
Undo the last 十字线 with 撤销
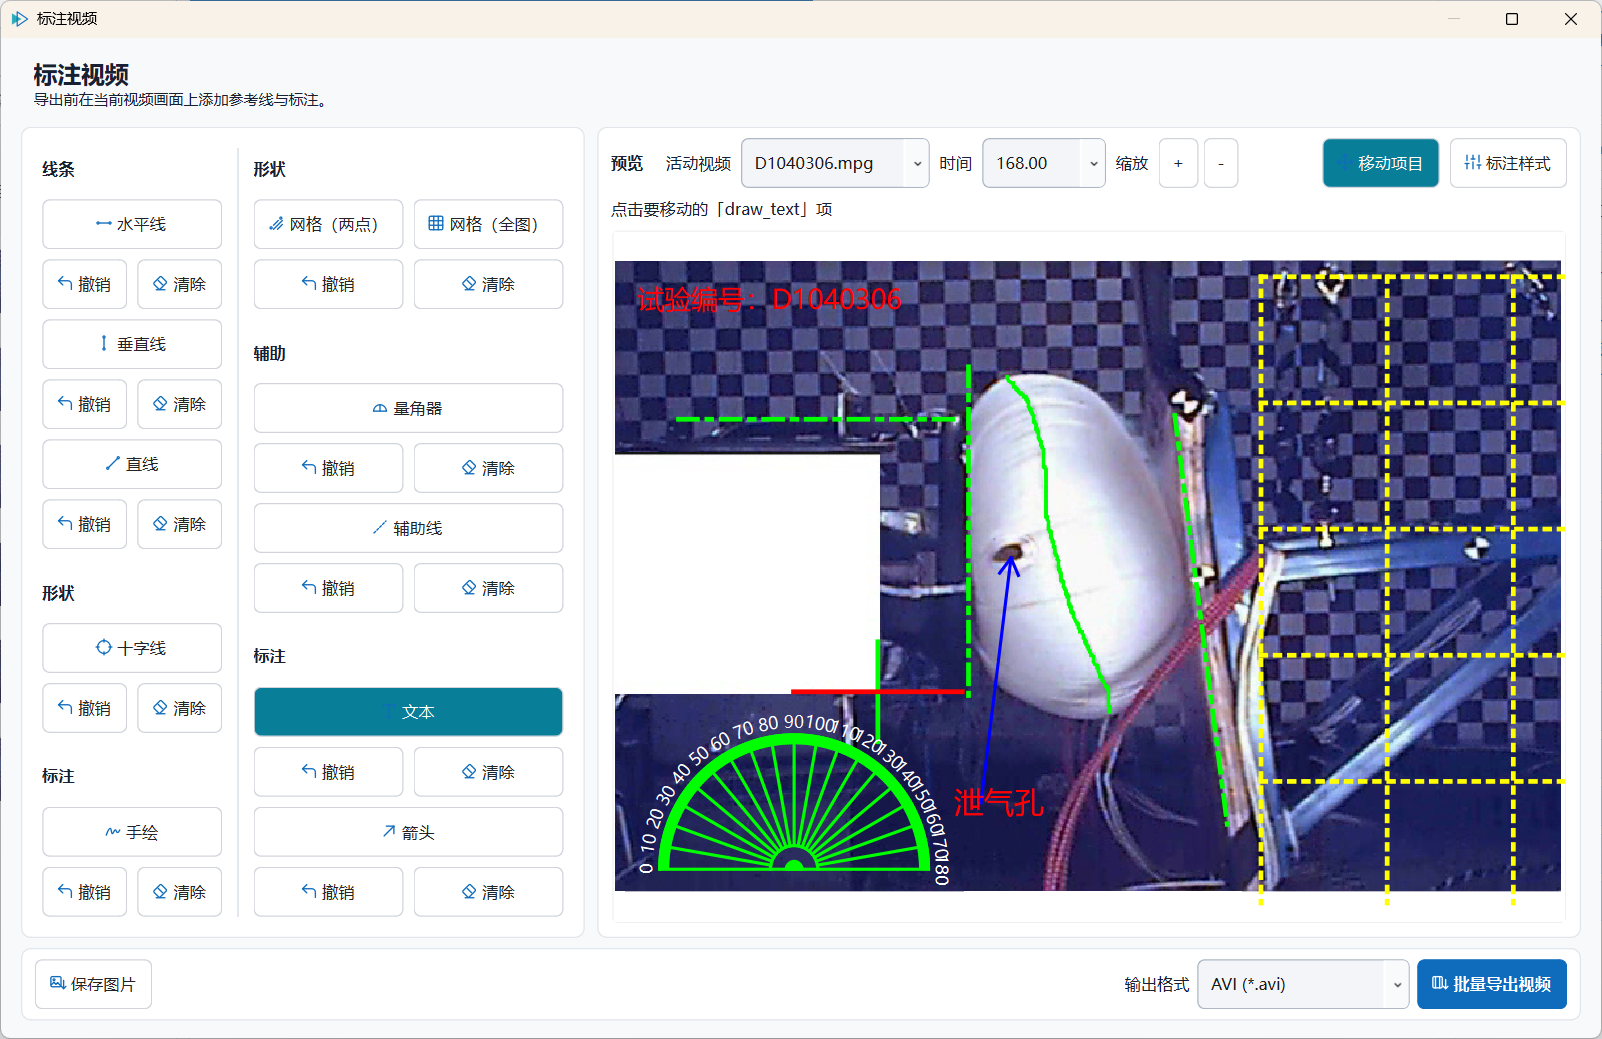[85, 708]
